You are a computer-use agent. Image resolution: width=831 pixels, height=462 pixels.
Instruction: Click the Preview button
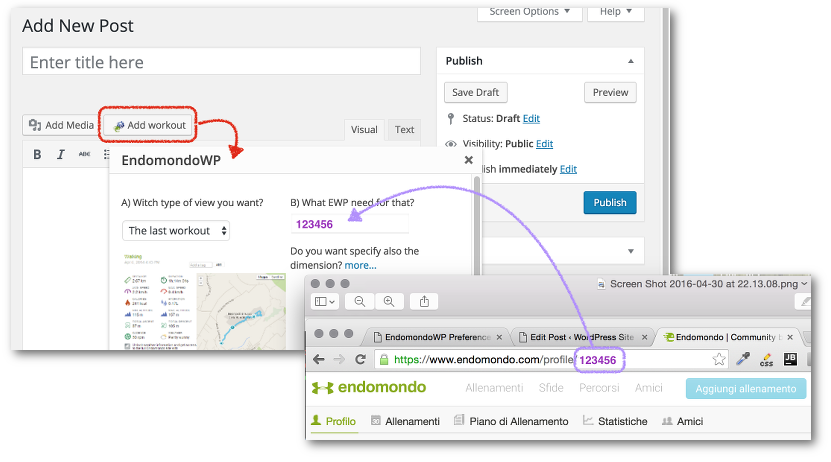click(x=611, y=92)
